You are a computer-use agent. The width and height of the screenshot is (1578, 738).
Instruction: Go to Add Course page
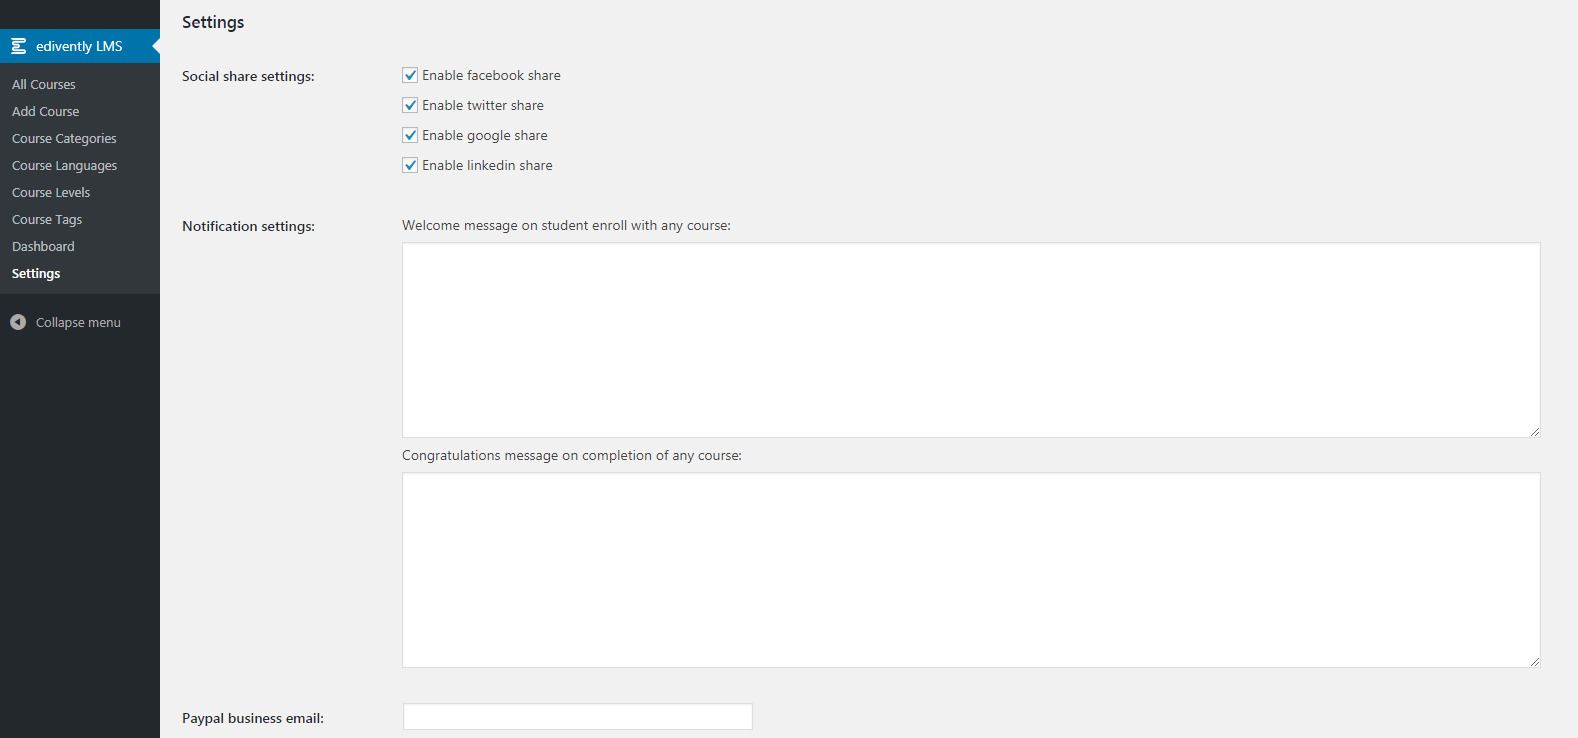[x=46, y=111]
